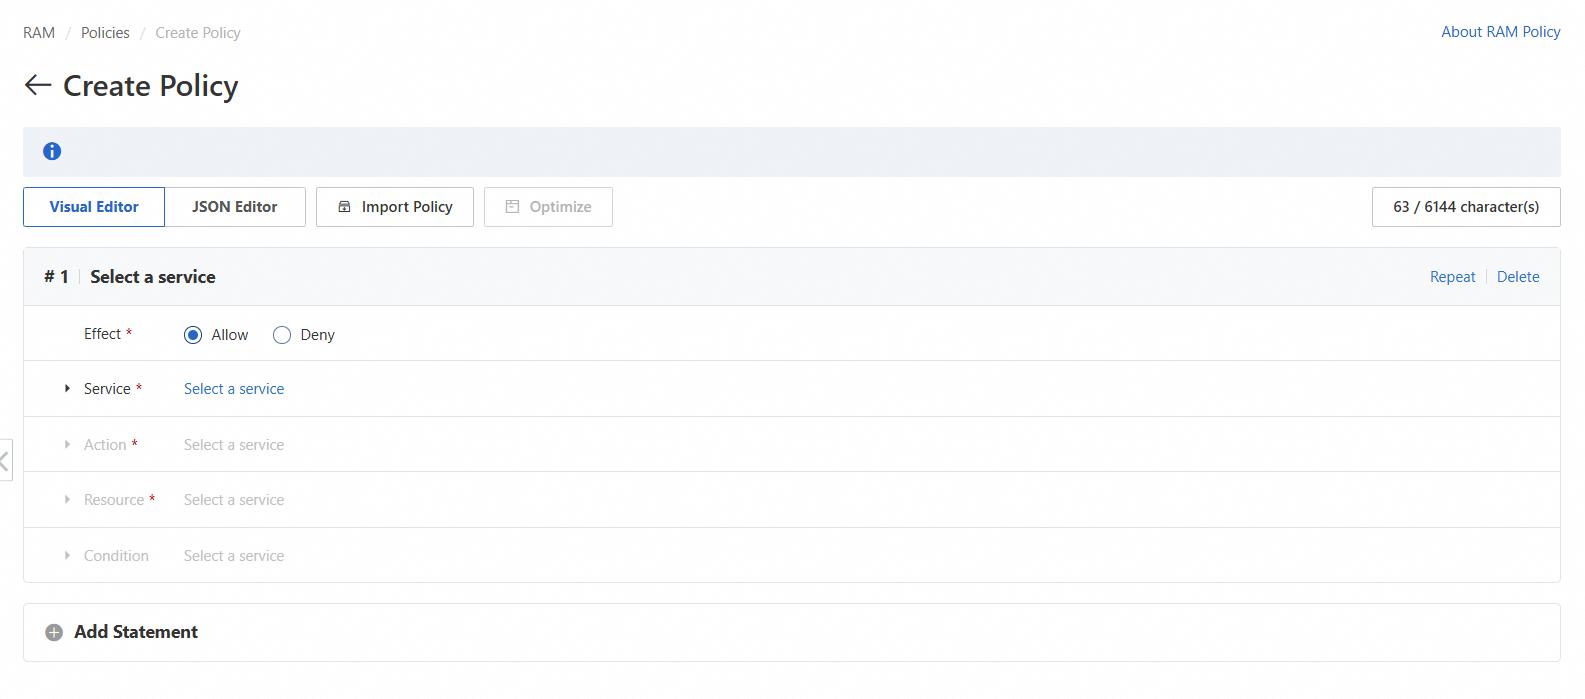The height and width of the screenshot is (699, 1585).
Task: Click the plus icon beside Add Statement
Action: click(54, 632)
